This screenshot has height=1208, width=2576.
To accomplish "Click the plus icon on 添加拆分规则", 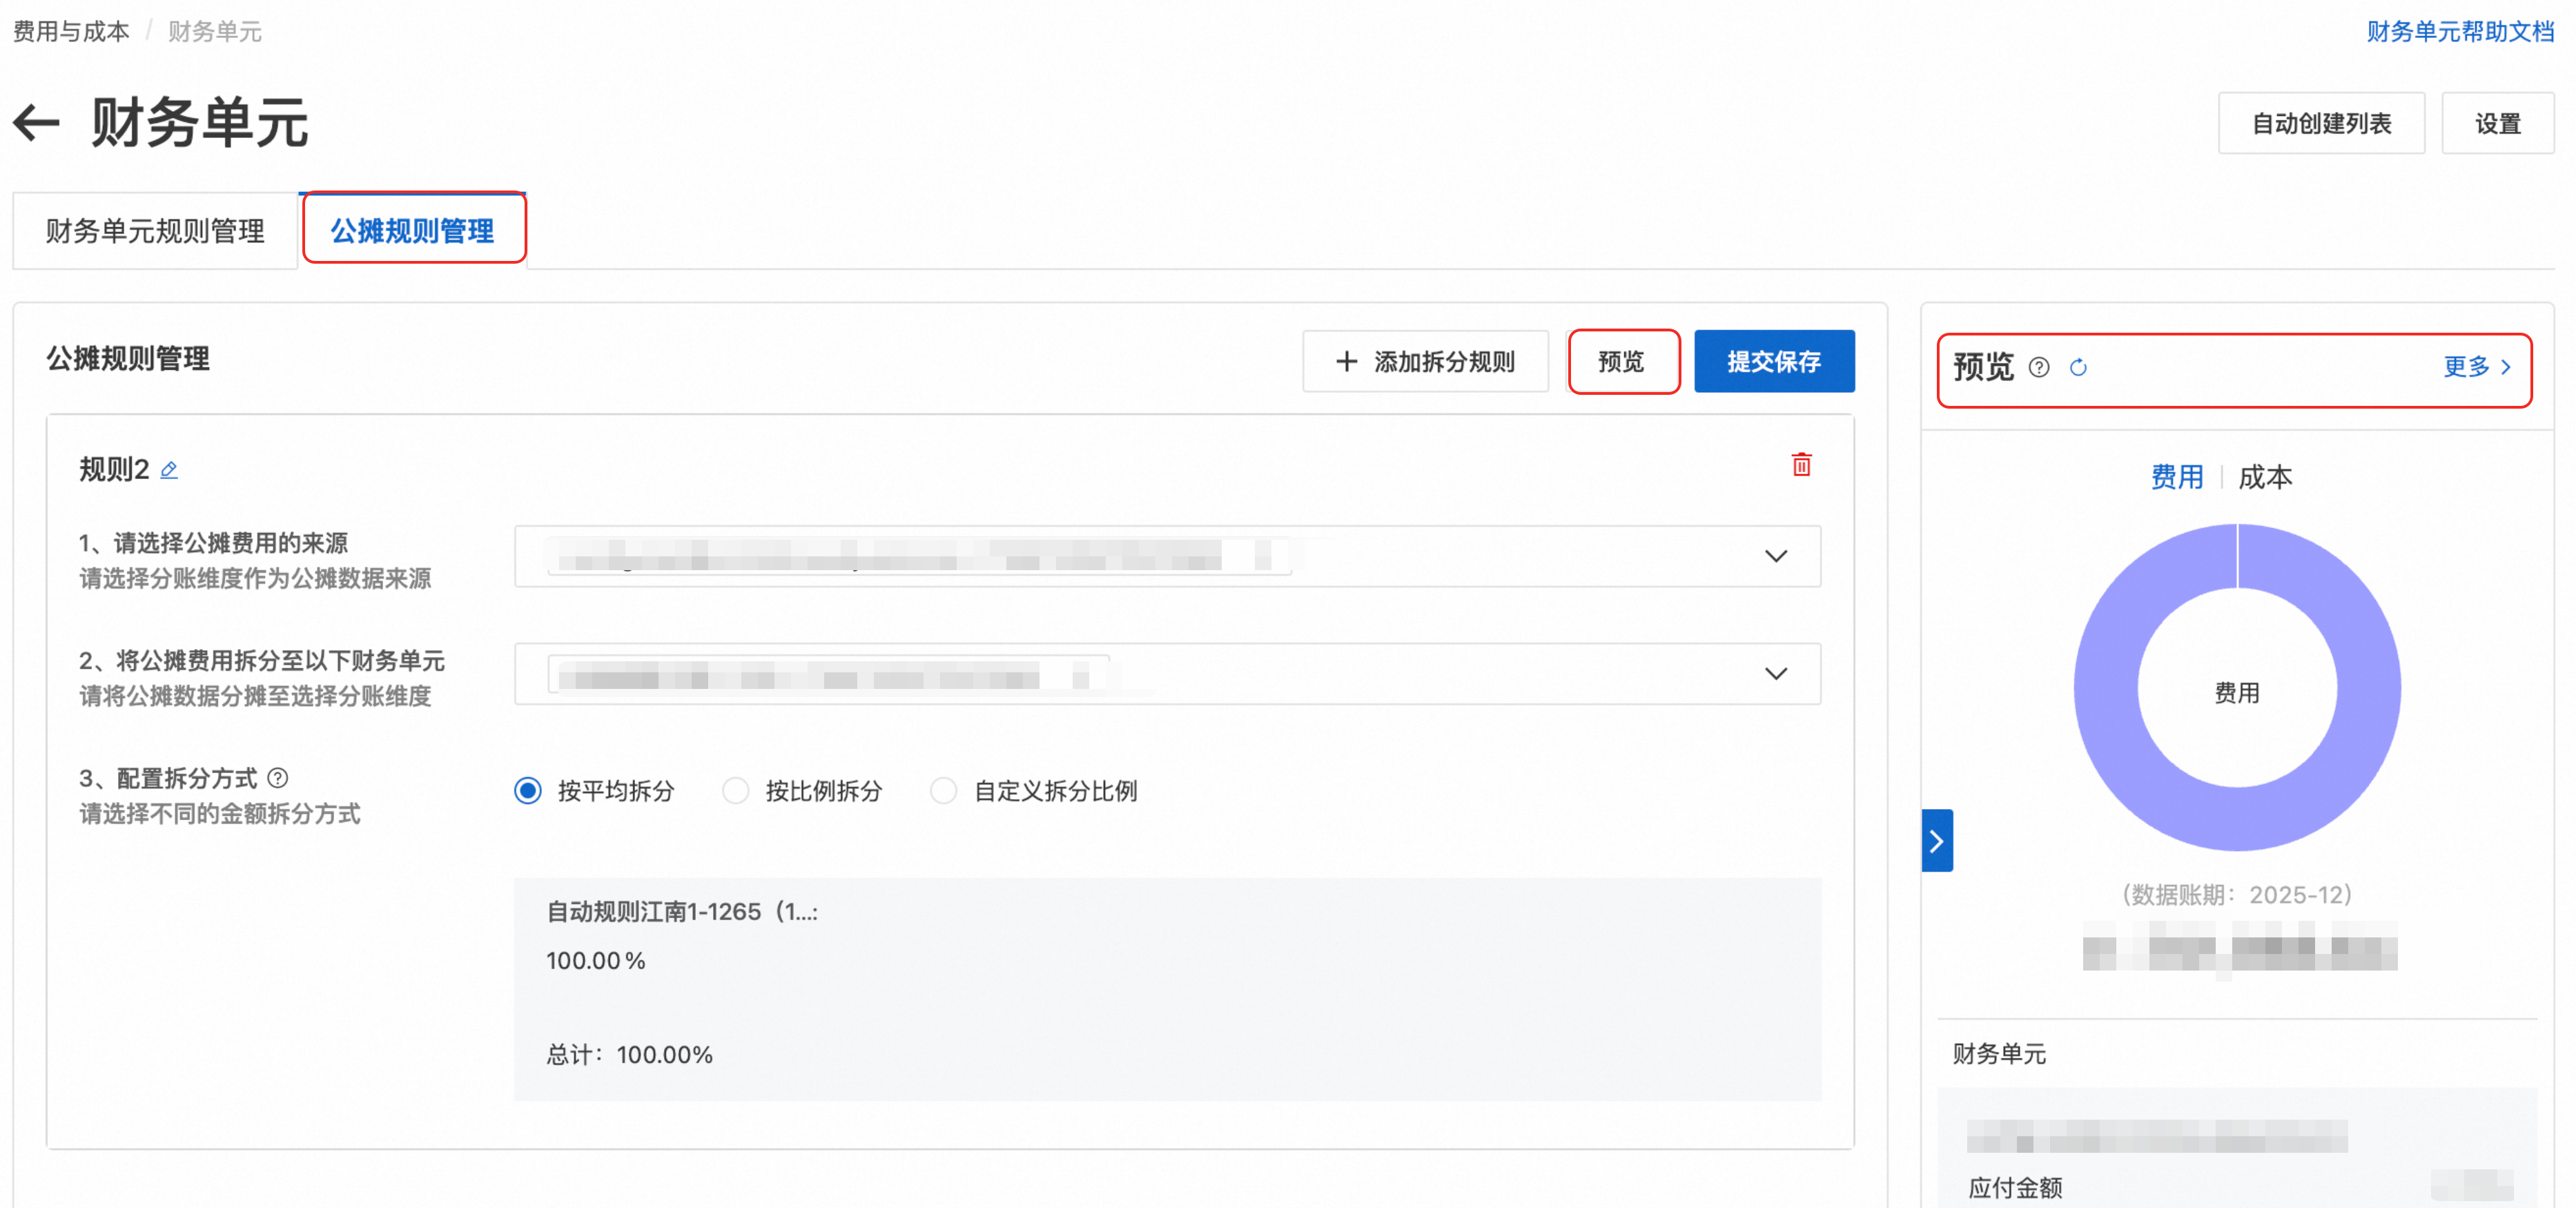I will click(1346, 362).
